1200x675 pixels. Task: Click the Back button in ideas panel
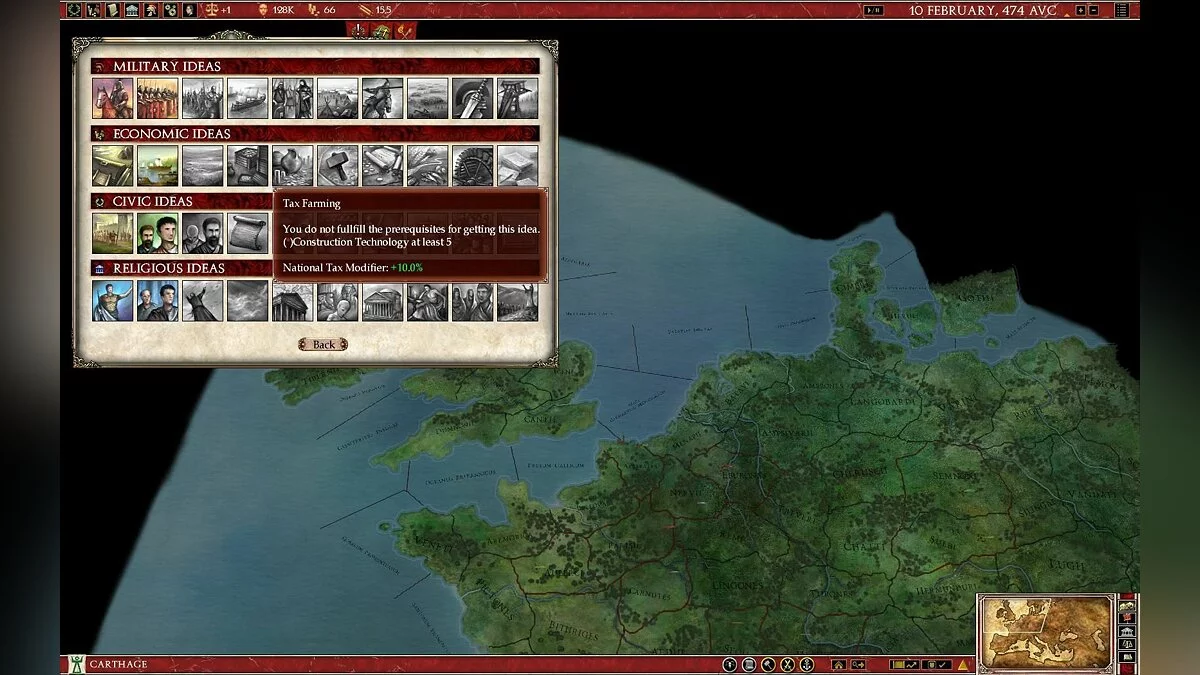tap(323, 344)
